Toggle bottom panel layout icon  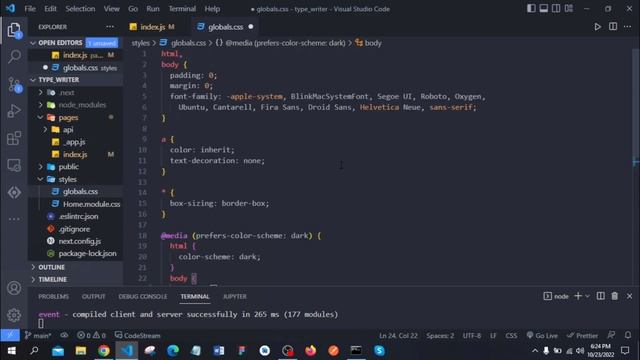coord(544,9)
